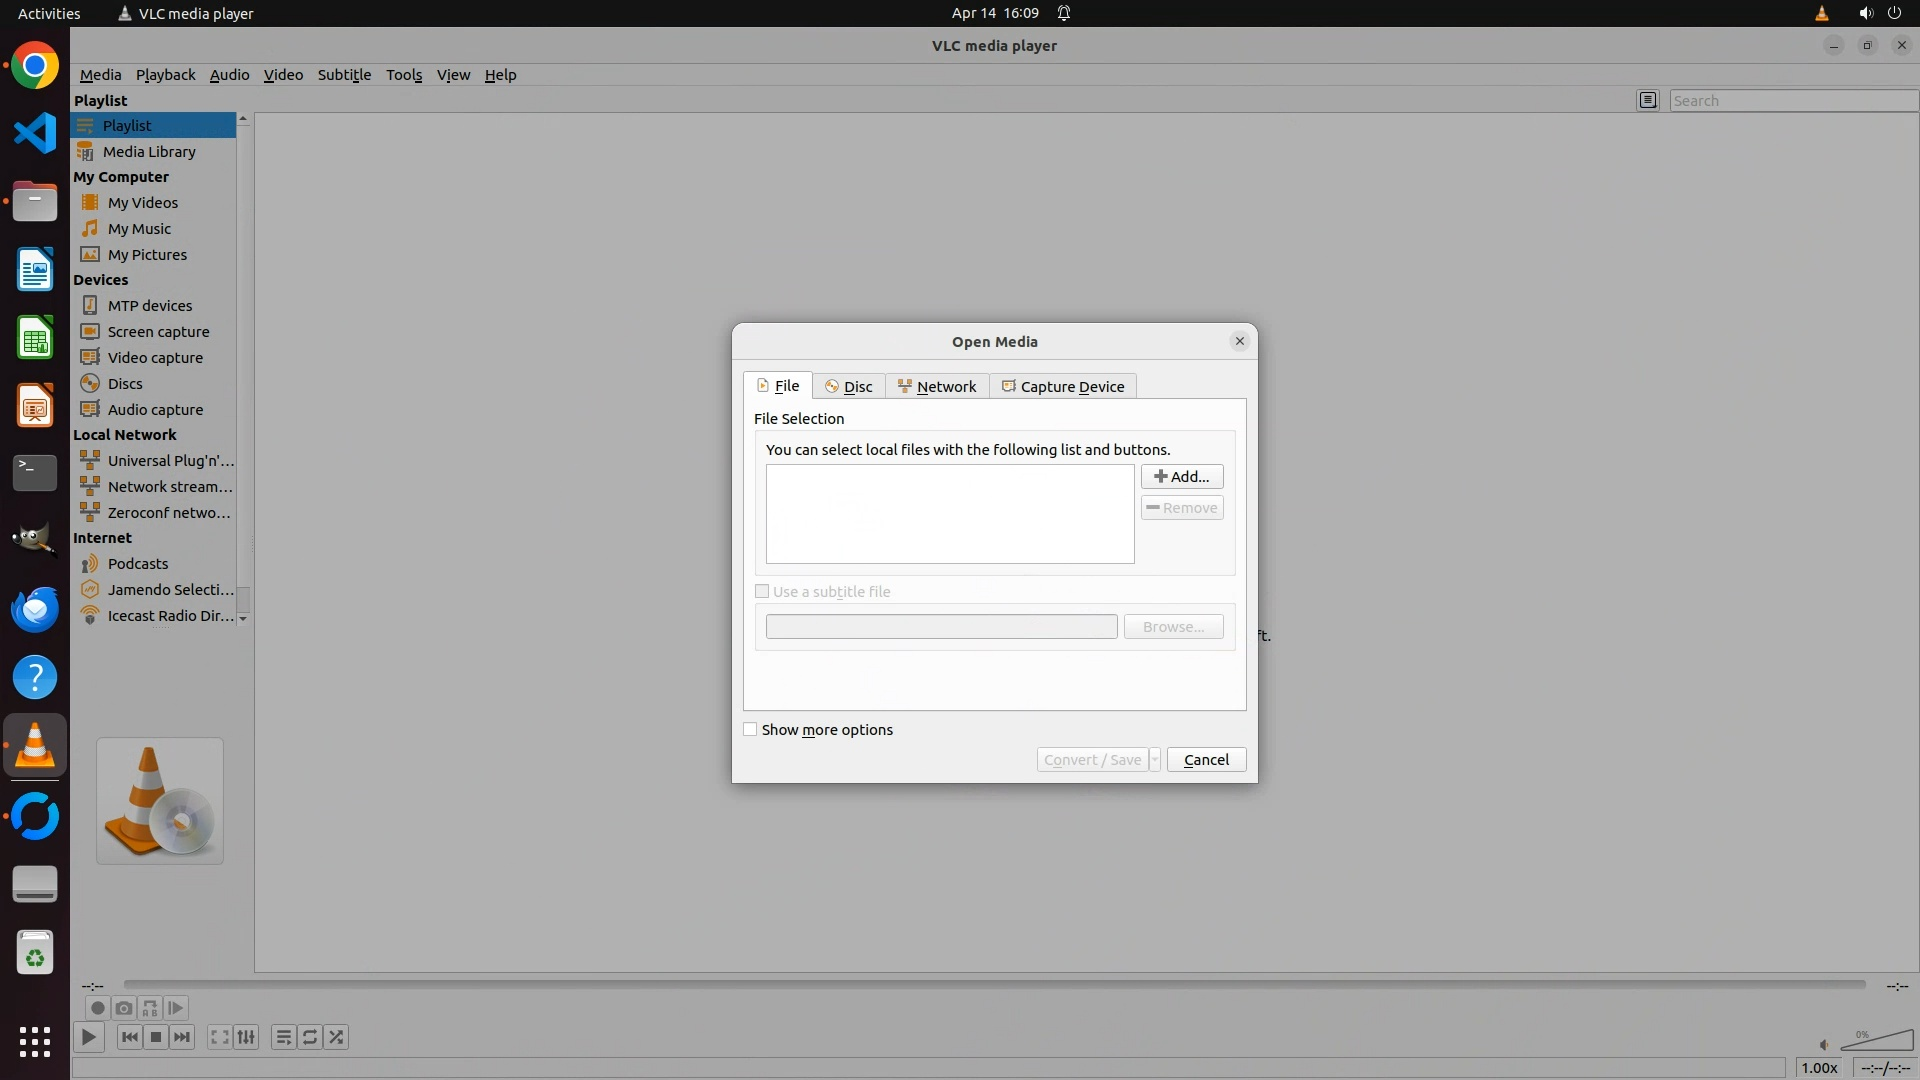Screen dimensions: 1920x1080
Task: Click the playlist view toggle icon next to Search
Action: 1648,100
